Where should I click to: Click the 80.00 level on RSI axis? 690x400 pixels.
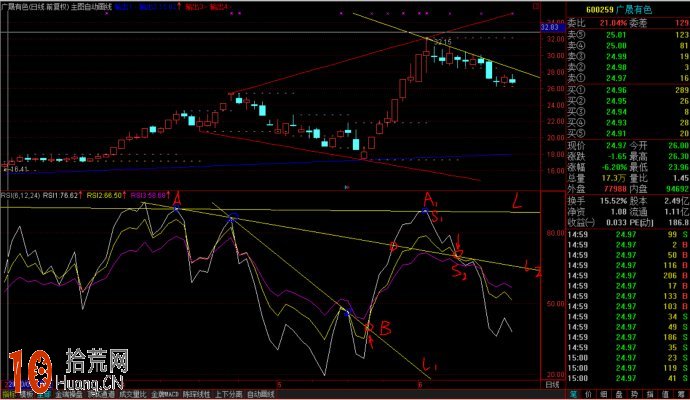tap(555, 233)
